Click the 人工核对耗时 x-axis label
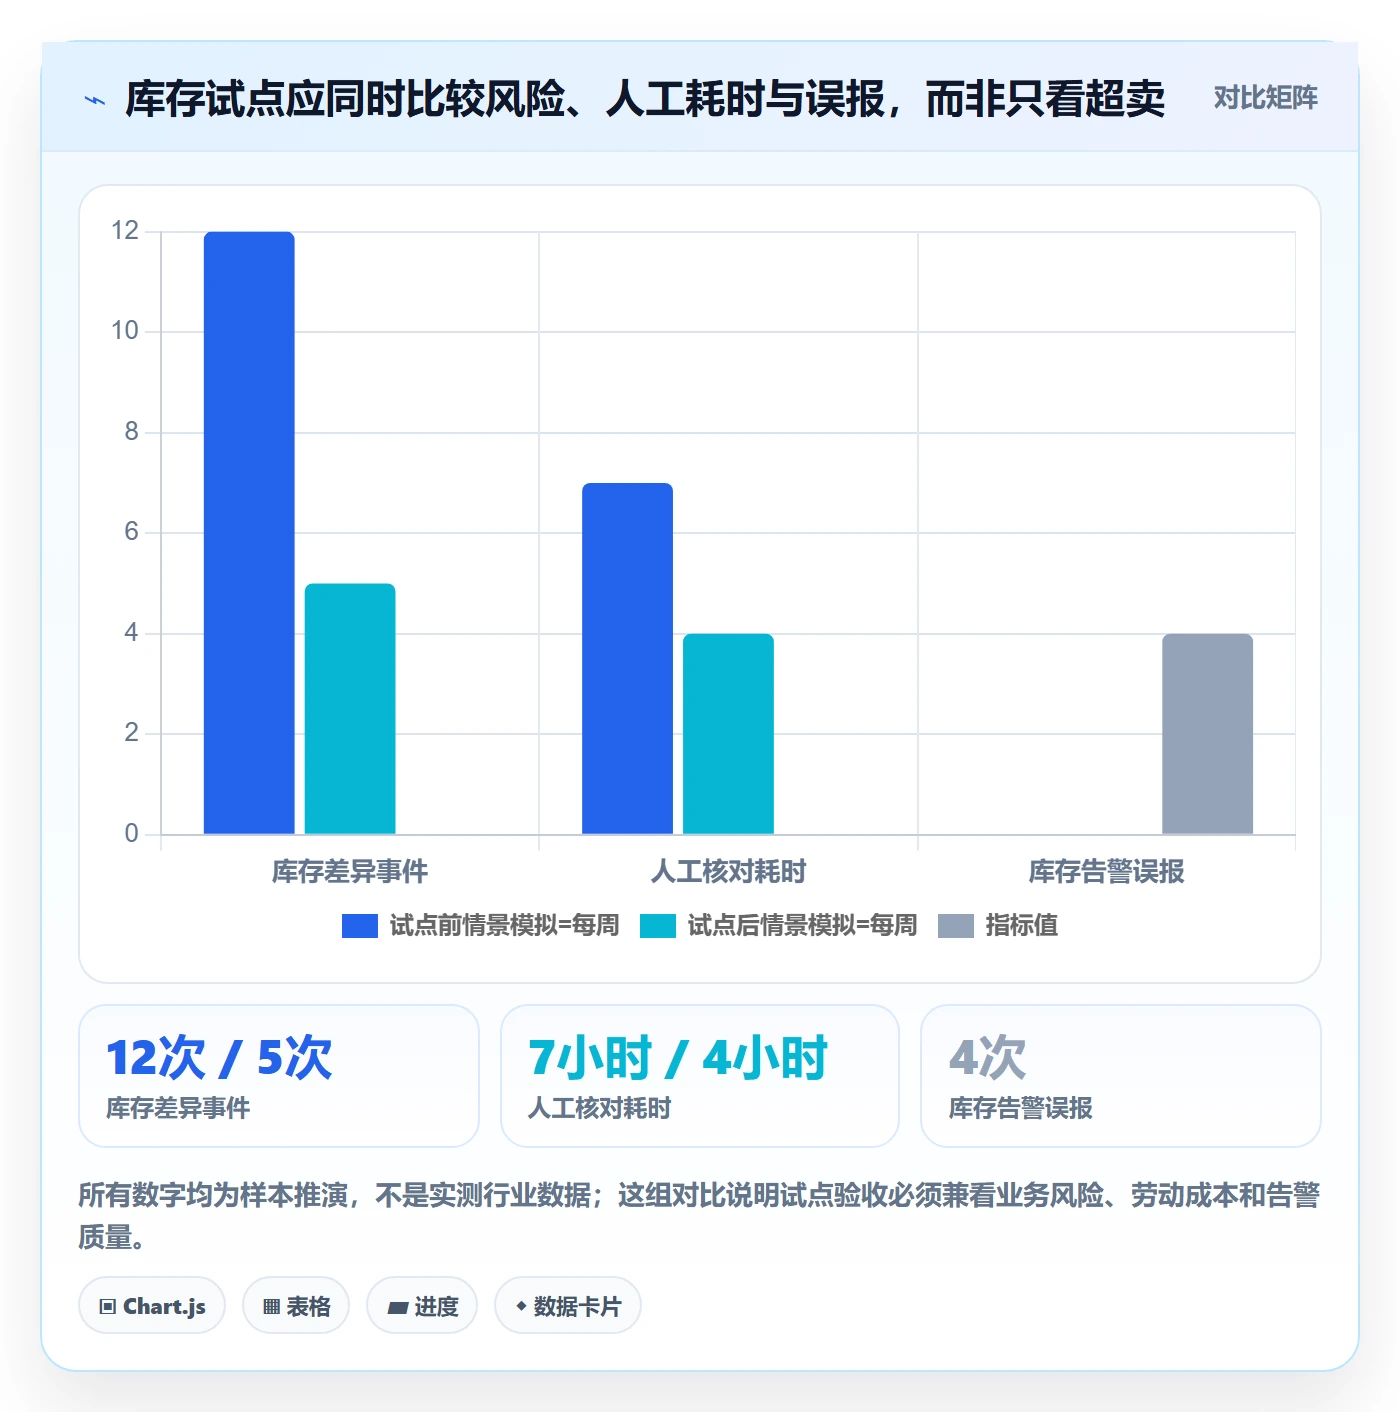This screenshot has height=1412, width=1400. 728,872
